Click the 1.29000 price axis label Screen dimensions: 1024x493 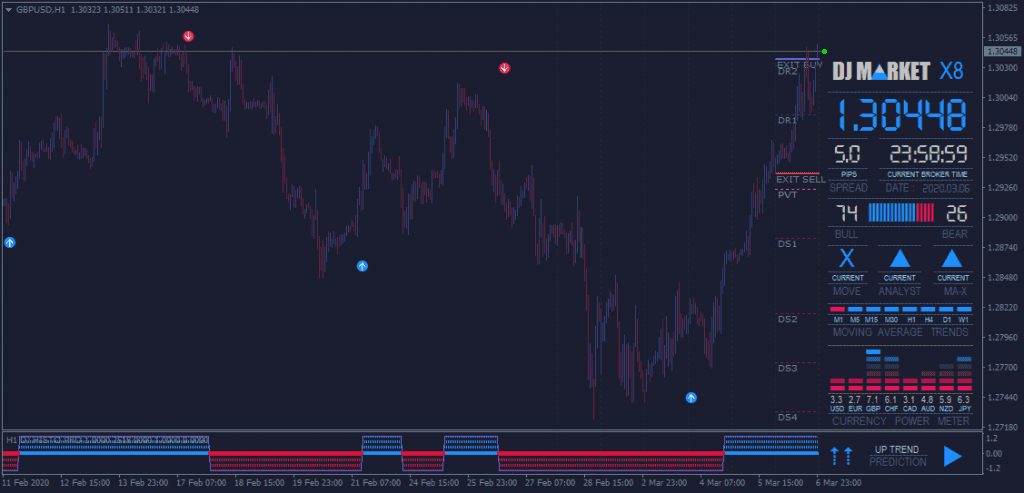1002,217
